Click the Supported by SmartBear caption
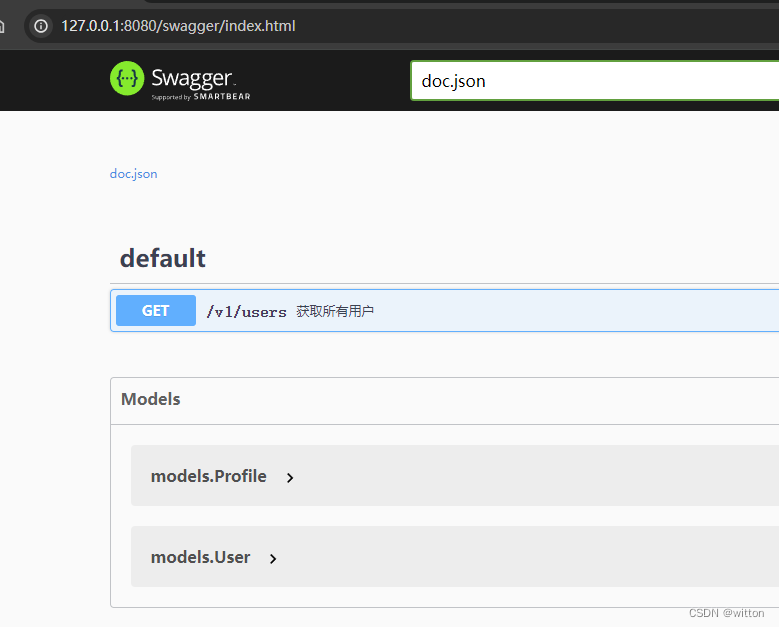The width and height of the screenshot is (779, 627). point(200,97)
